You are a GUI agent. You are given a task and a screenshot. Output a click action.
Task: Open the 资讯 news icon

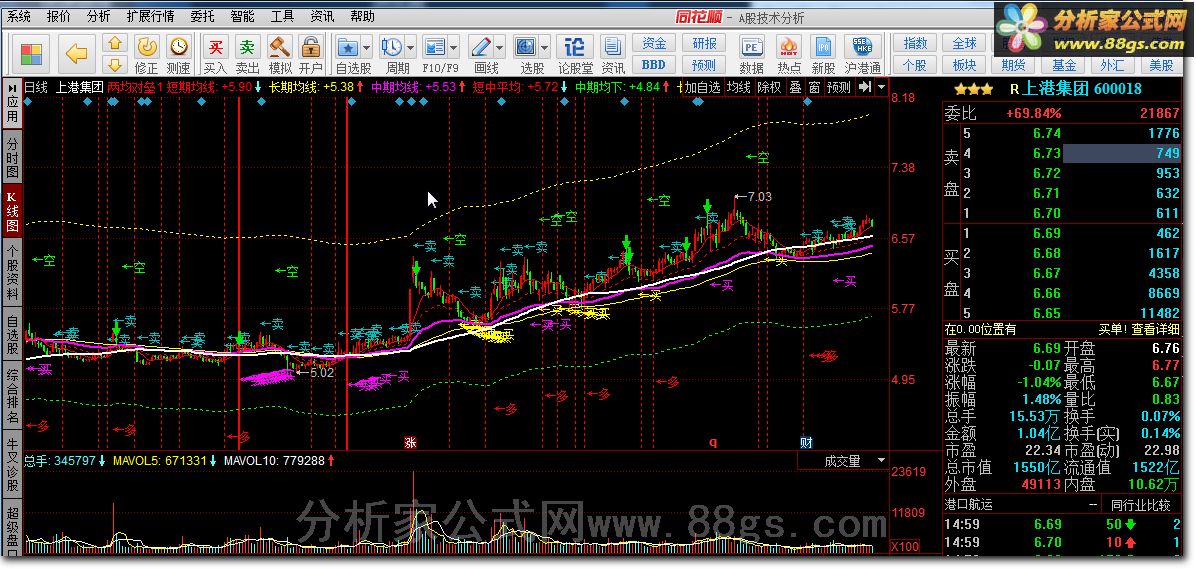tap(612, 47)
